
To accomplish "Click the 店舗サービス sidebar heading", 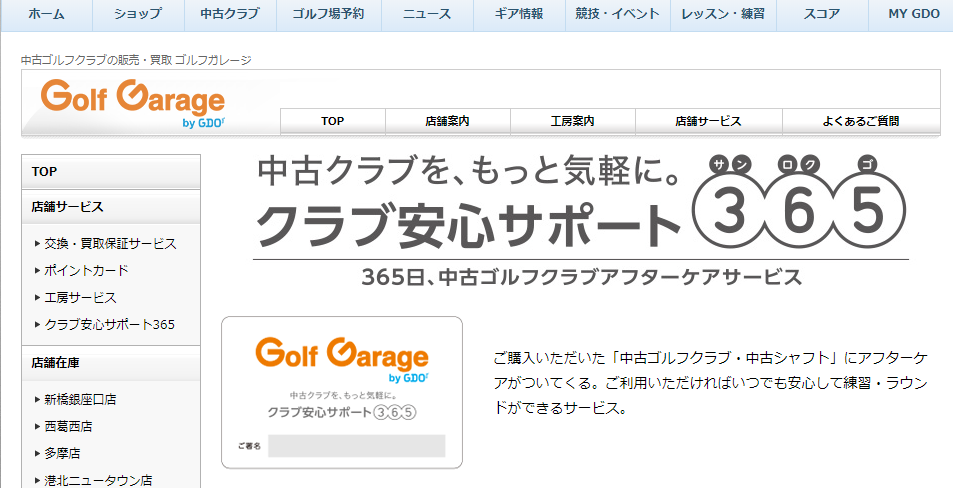I will point(111,207).
